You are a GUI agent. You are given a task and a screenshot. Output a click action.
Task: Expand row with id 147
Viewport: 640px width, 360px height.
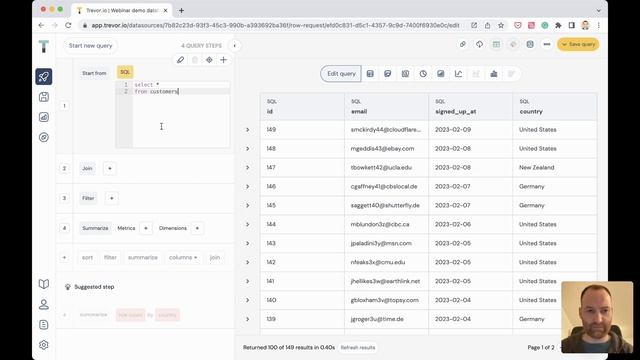pos(247,168)
